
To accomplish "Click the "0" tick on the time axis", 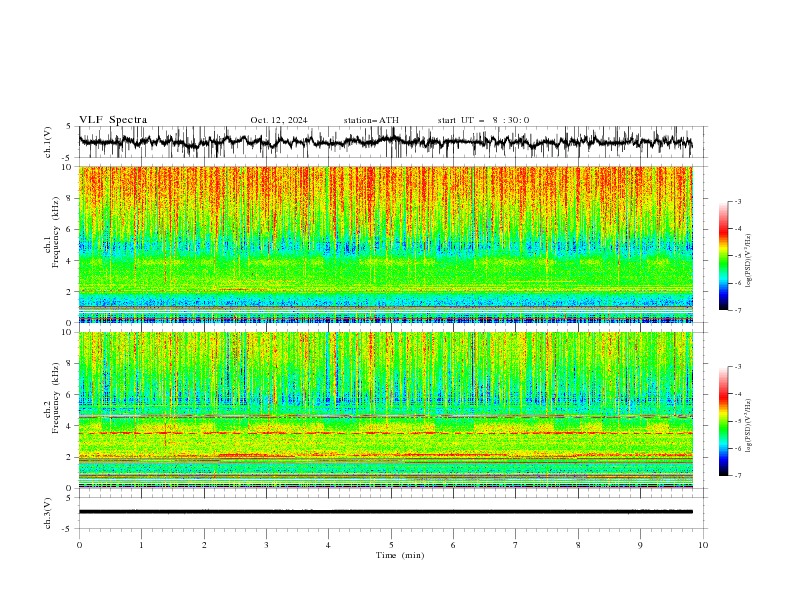I will 79,545.
